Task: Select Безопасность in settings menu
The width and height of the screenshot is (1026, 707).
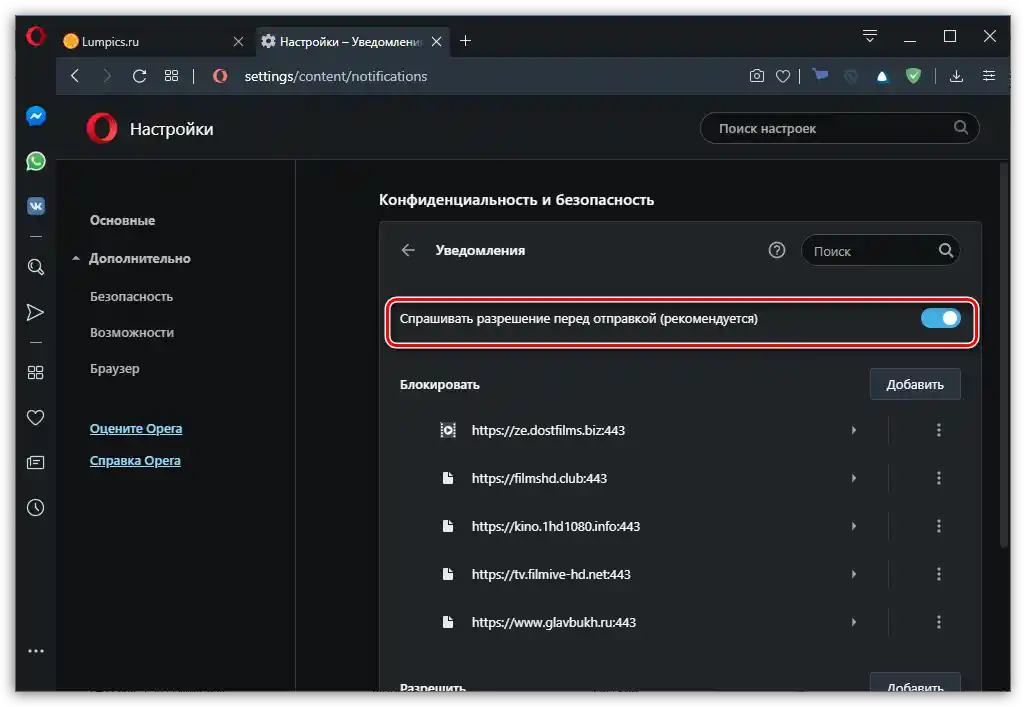Action: [x=131, y=296]
